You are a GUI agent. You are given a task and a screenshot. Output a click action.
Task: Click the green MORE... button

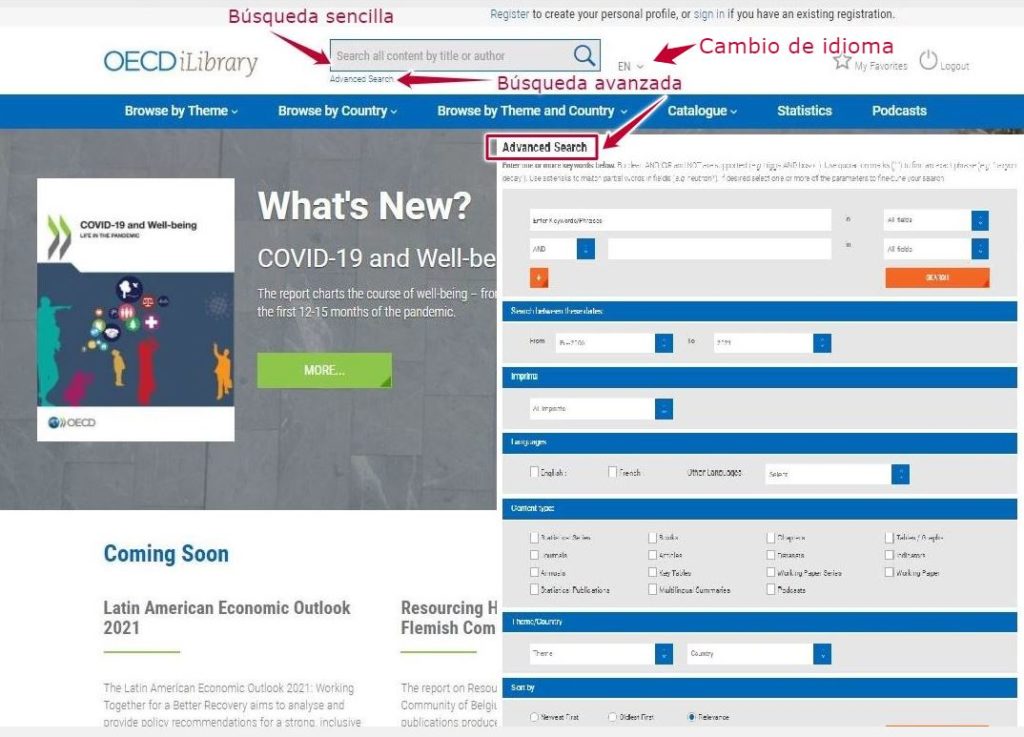click(x=325, y=370)
